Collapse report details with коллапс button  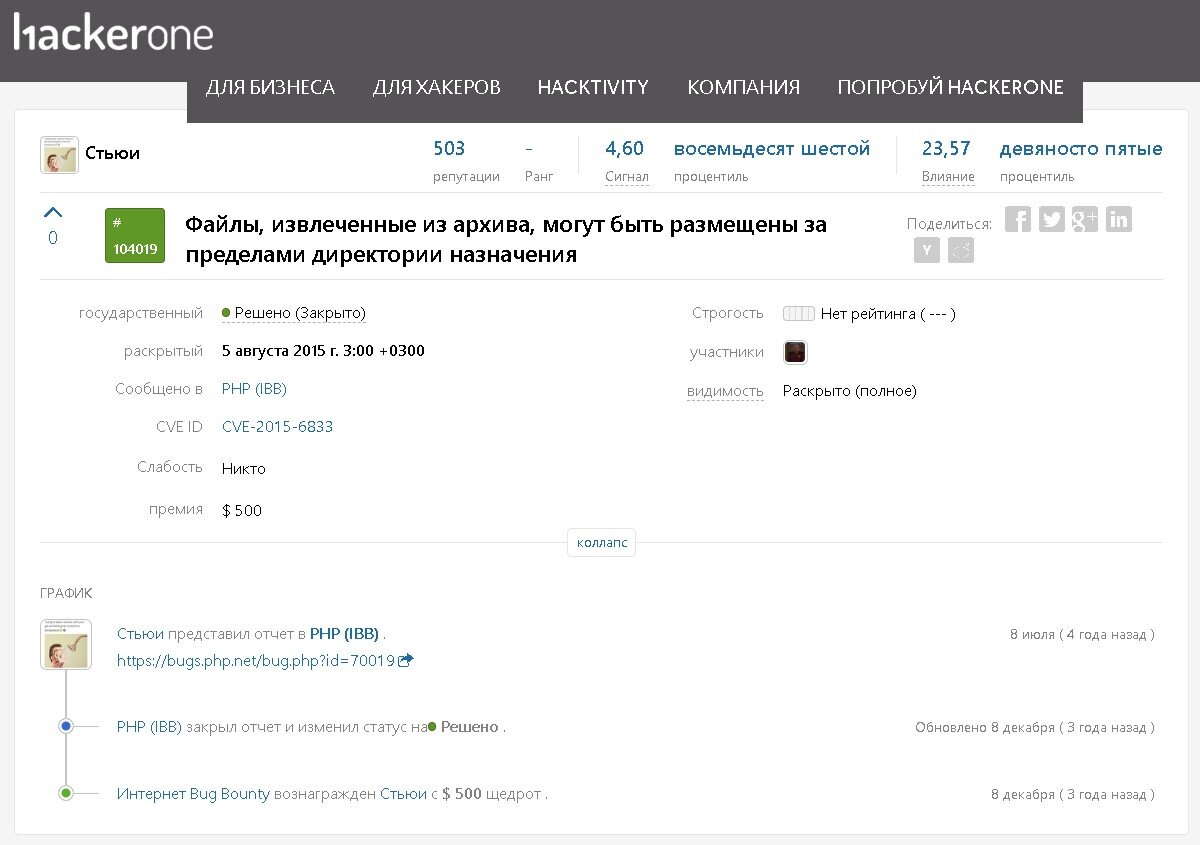(601, 543)
